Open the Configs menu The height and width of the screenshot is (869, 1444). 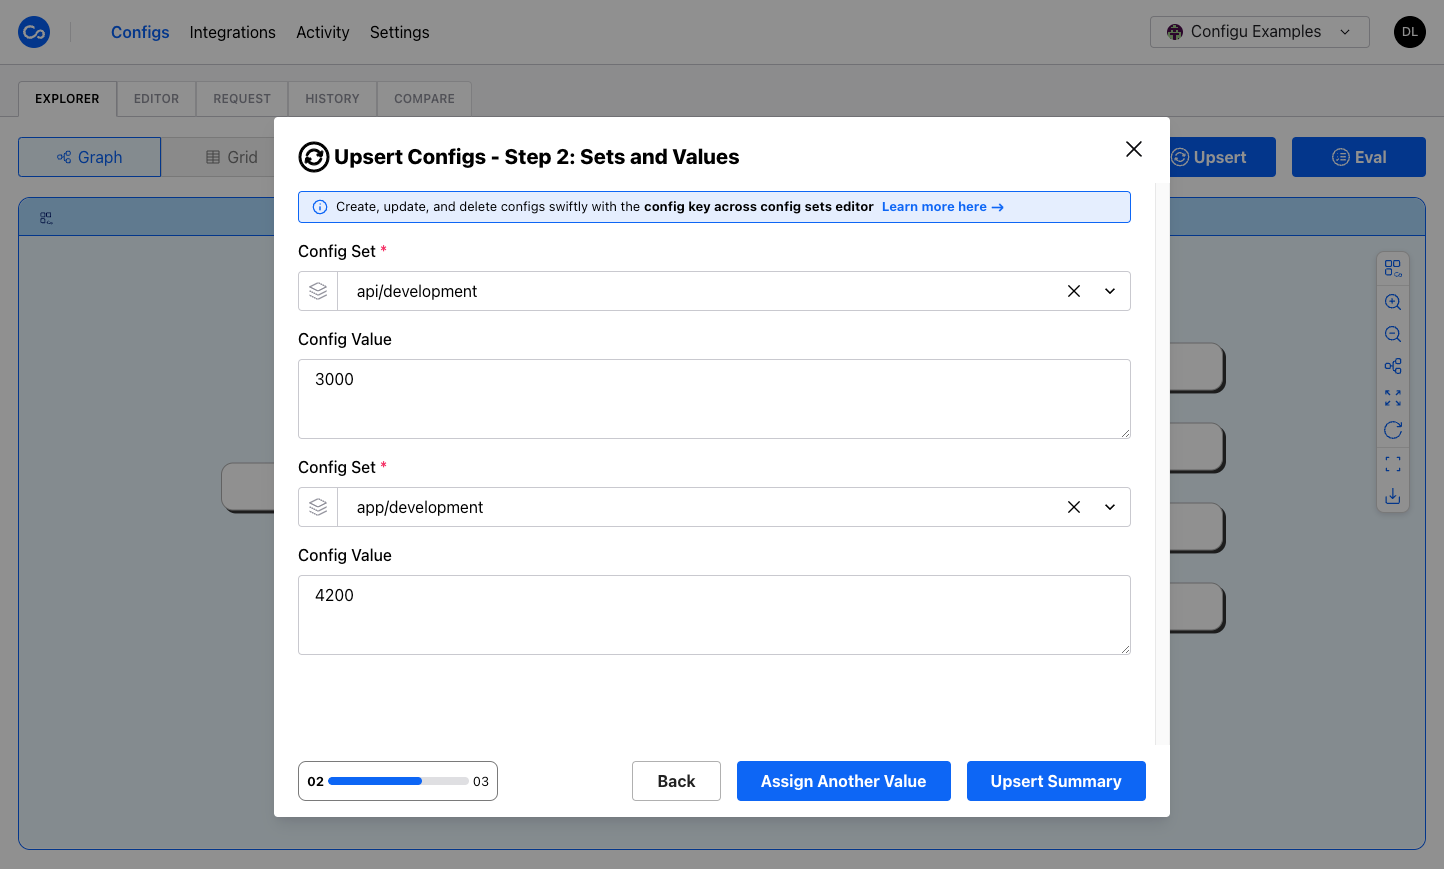coord(140,32)
